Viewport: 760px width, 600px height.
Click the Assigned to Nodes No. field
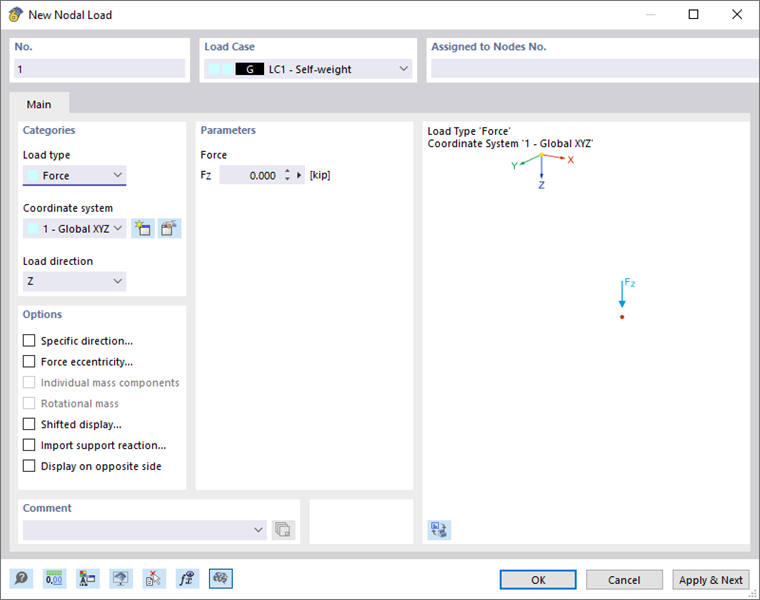coord(595,69)
